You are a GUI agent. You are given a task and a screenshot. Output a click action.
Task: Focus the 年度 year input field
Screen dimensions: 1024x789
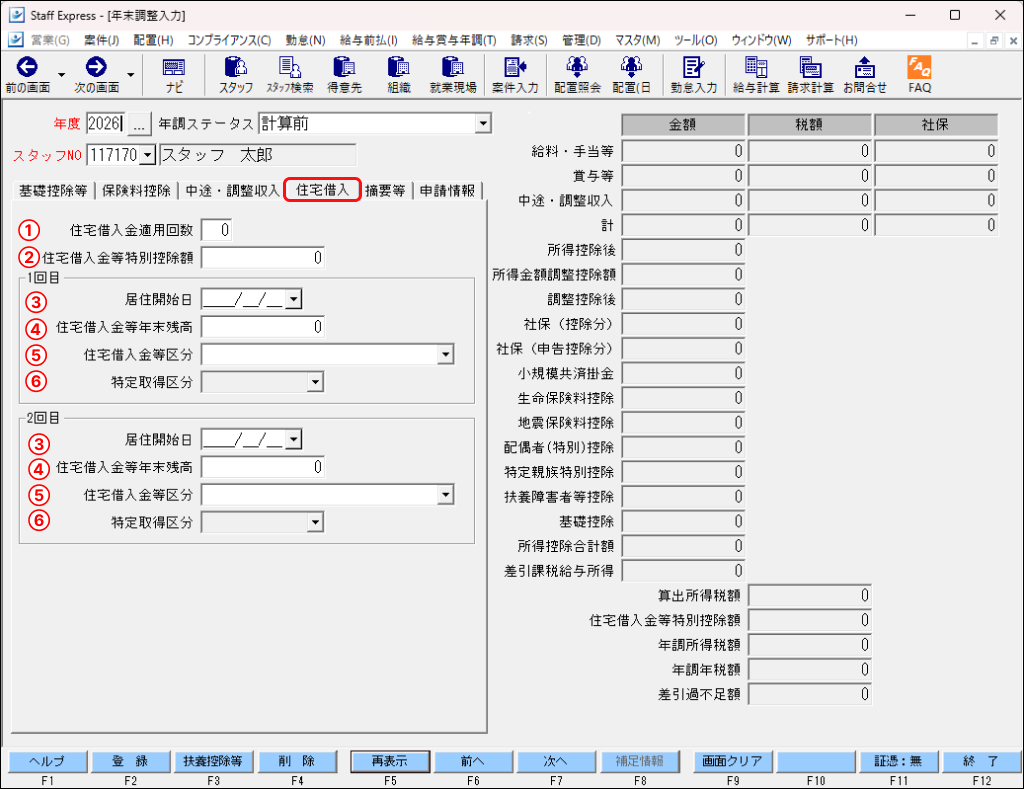click(106, 123)
